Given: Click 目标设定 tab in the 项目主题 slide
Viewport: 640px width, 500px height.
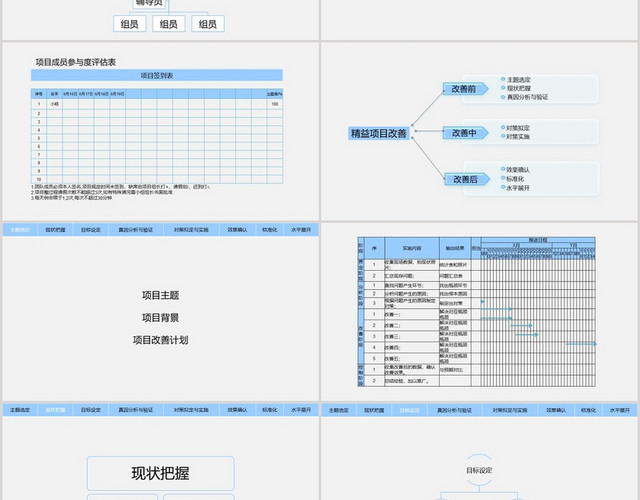Looking at the screenshot, I should [91, 230].
